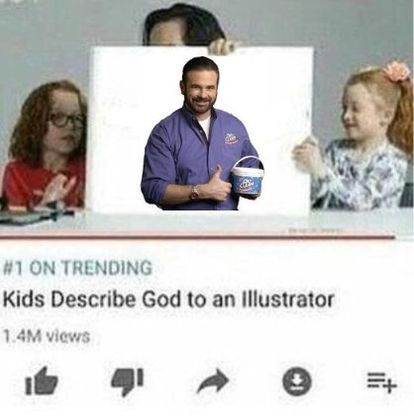Click the girl with pink hair bow
The height and width of the screenshot is (416, 414).
pyautogui.click(x=362, y=138)
